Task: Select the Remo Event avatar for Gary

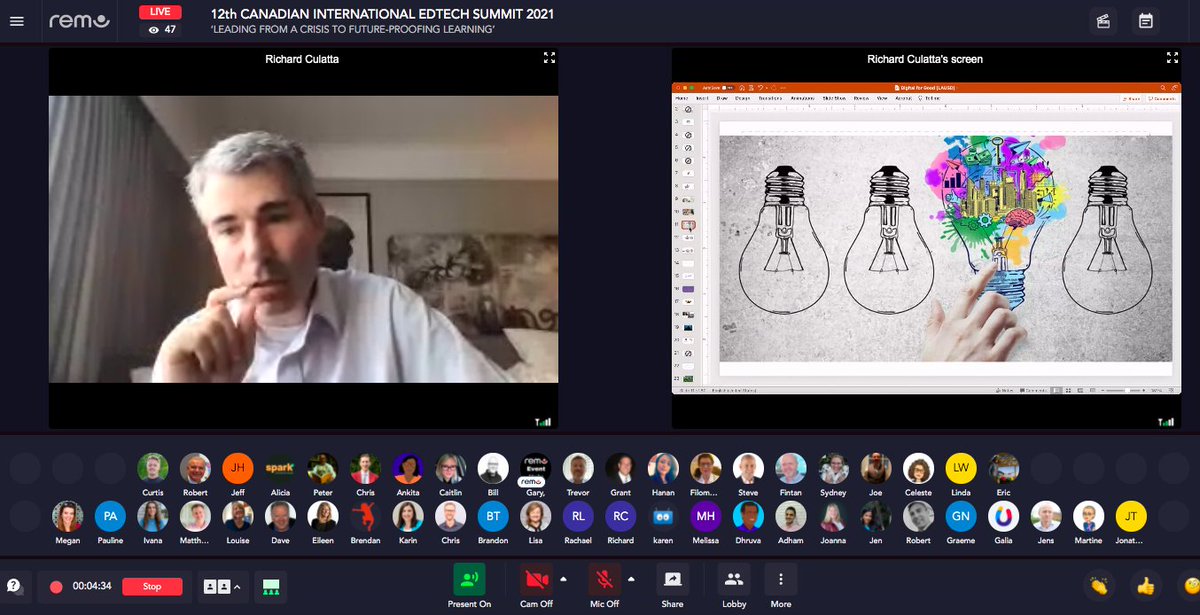Action: coord(535,468)
